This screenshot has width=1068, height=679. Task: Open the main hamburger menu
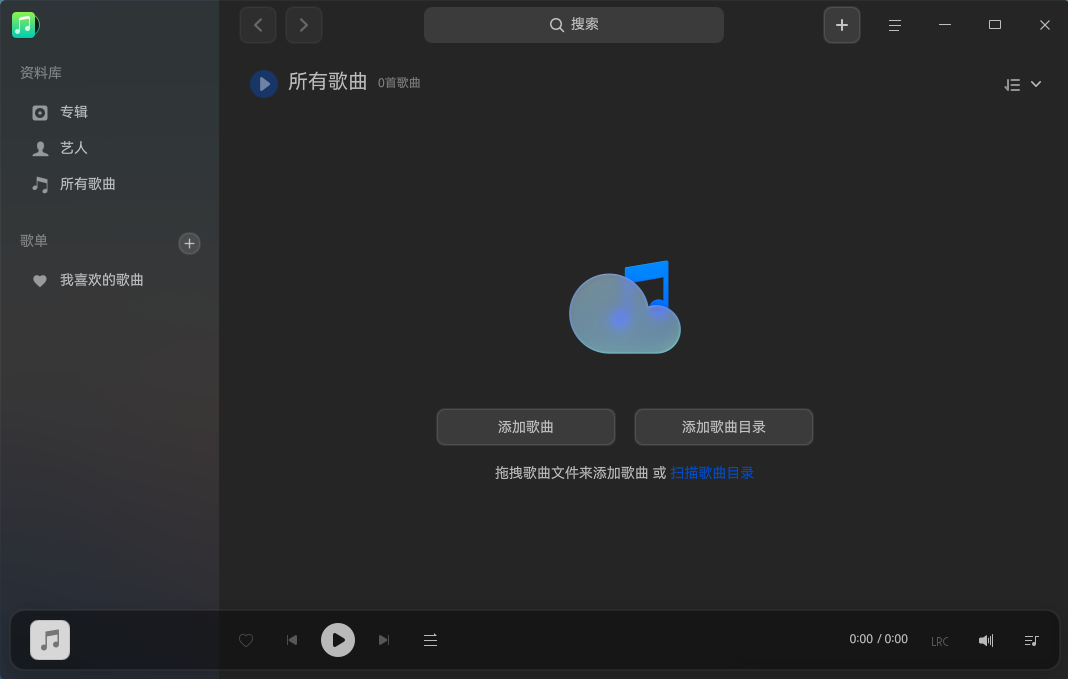[x=895, y=25]
